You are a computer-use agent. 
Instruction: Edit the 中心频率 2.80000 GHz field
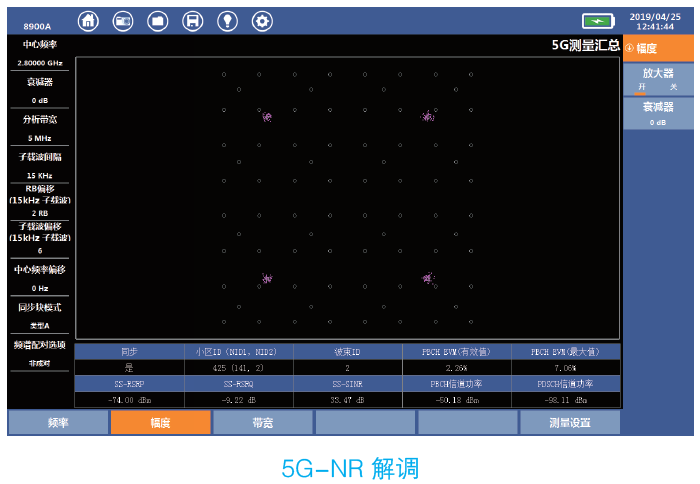click(x=40, y=53)
